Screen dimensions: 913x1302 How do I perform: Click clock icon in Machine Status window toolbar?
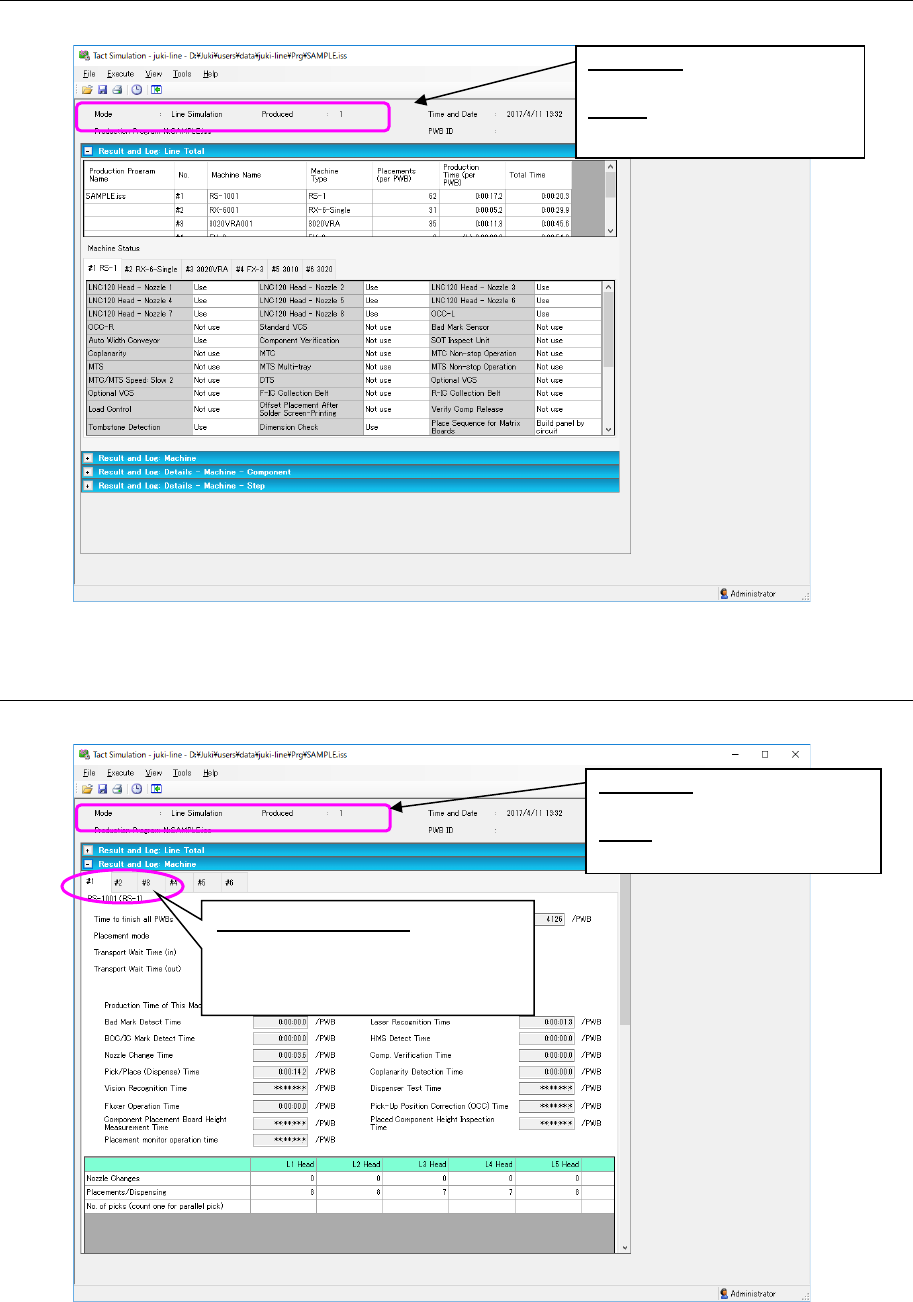(135, 89)
